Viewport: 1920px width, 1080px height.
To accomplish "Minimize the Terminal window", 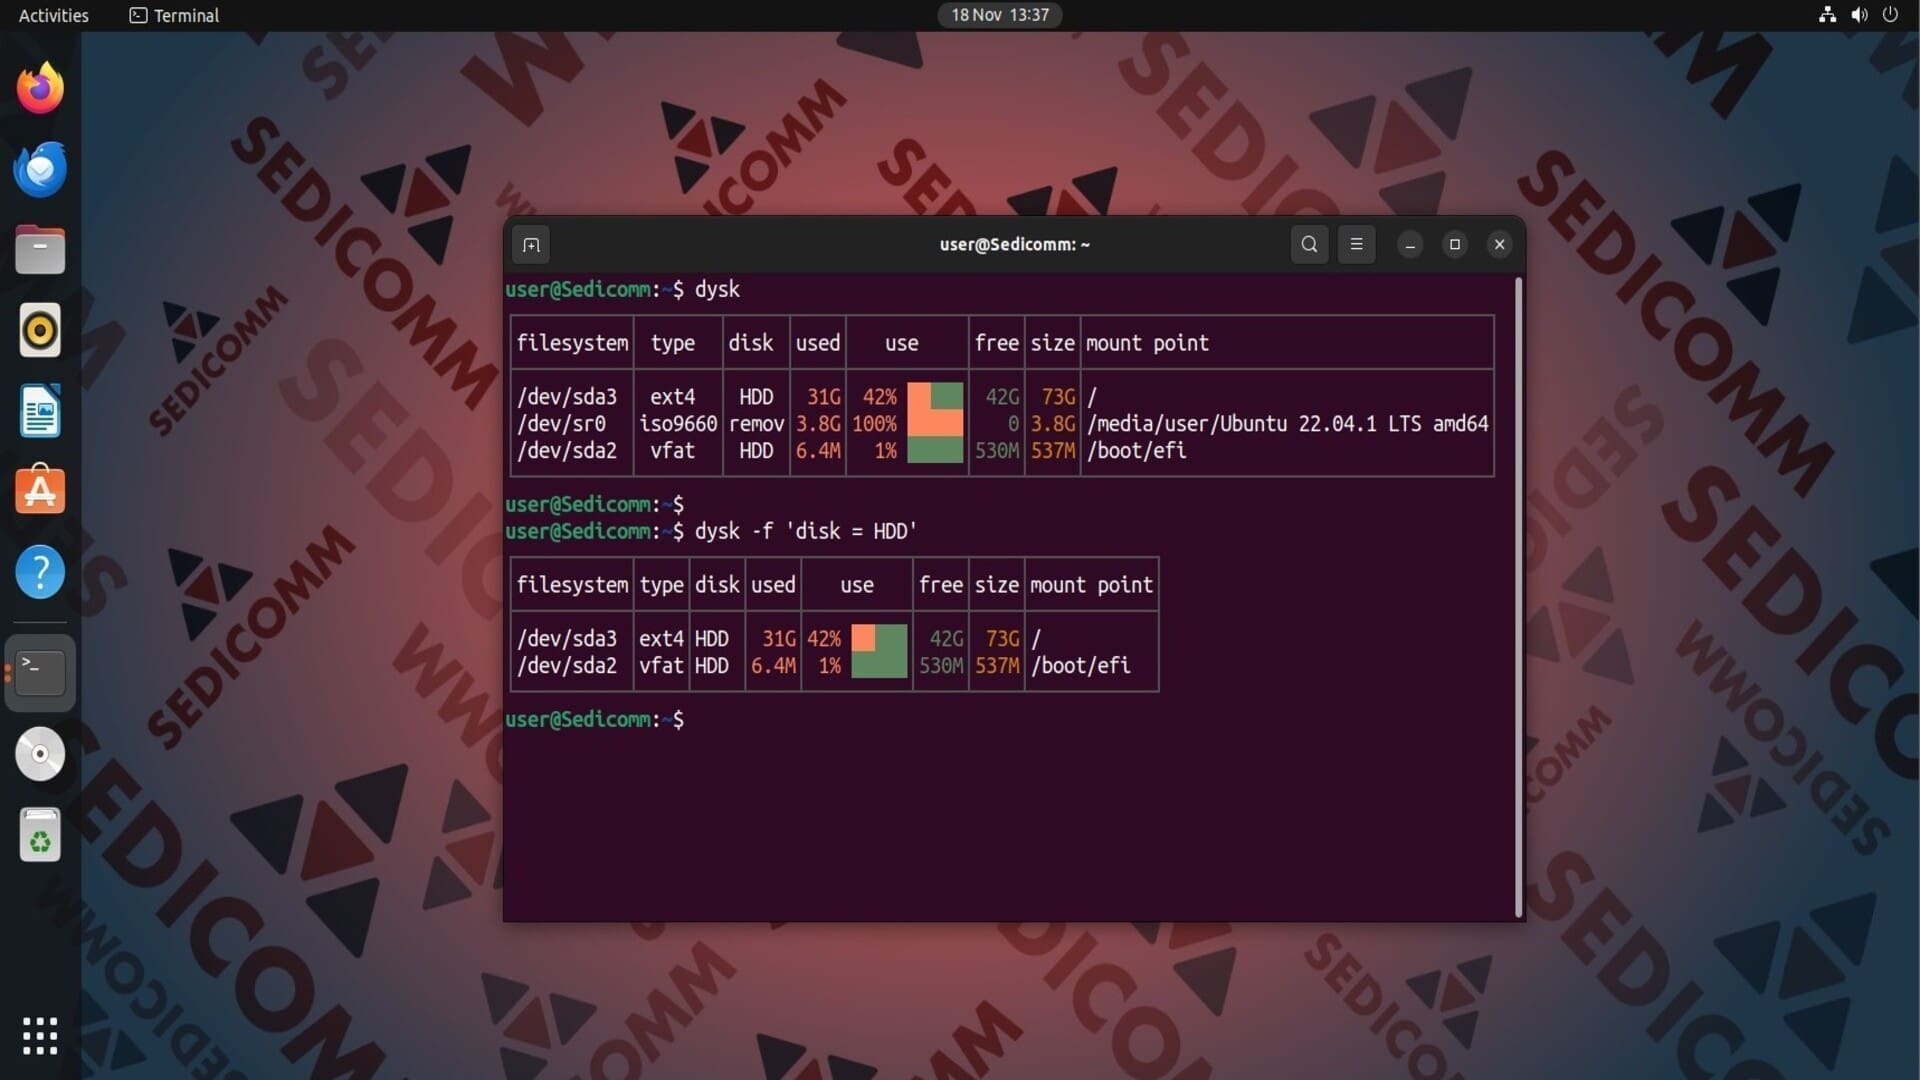I will pos(1410,244).
